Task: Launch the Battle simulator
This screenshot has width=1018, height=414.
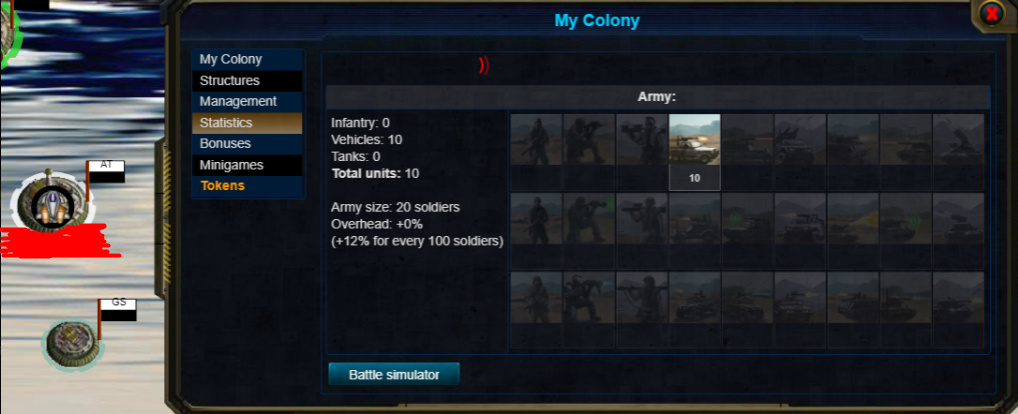Action: point(394,374)
